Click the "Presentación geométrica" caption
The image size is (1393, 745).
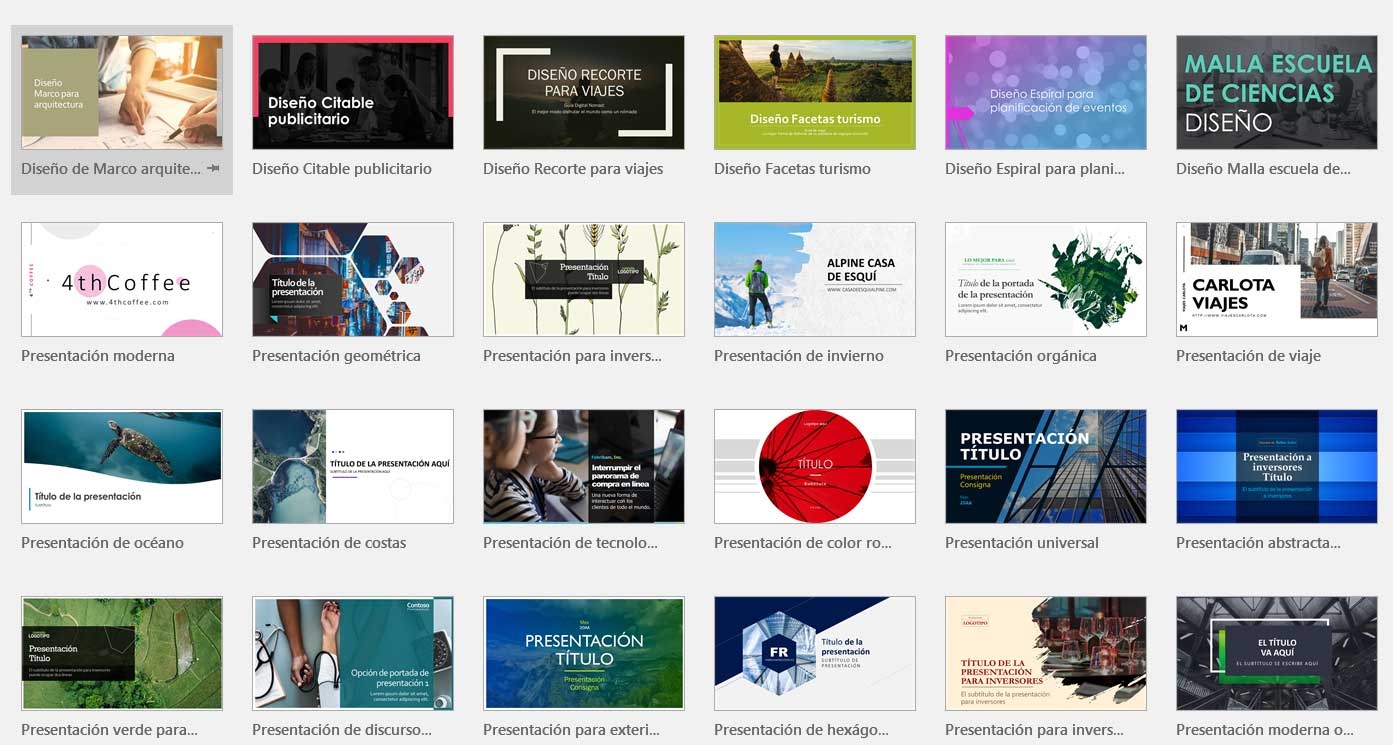(336, 356)
